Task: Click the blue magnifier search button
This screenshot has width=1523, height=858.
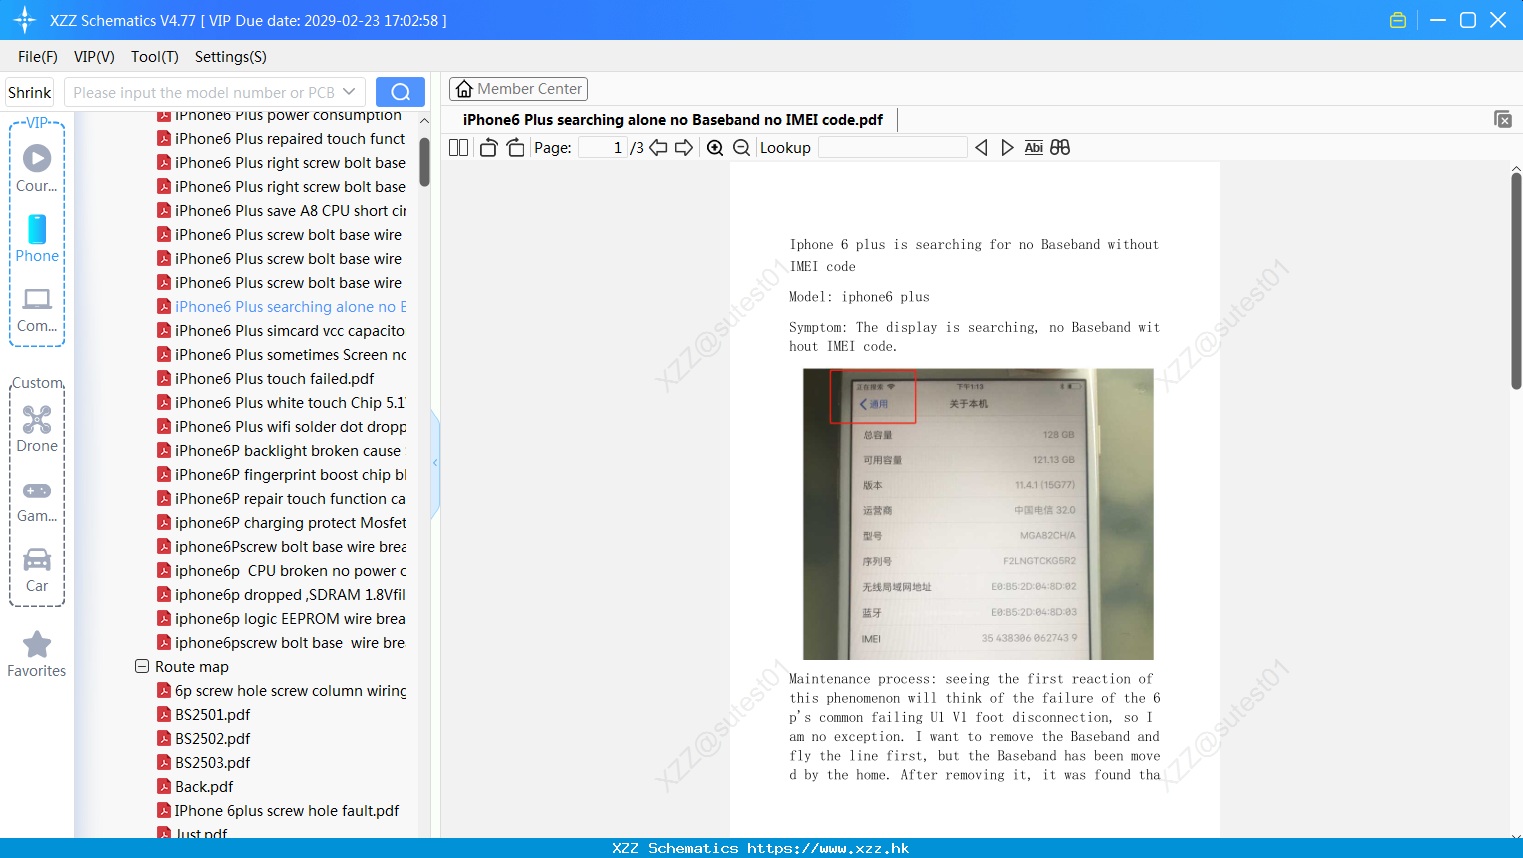Action: click(x=400, y=92)
